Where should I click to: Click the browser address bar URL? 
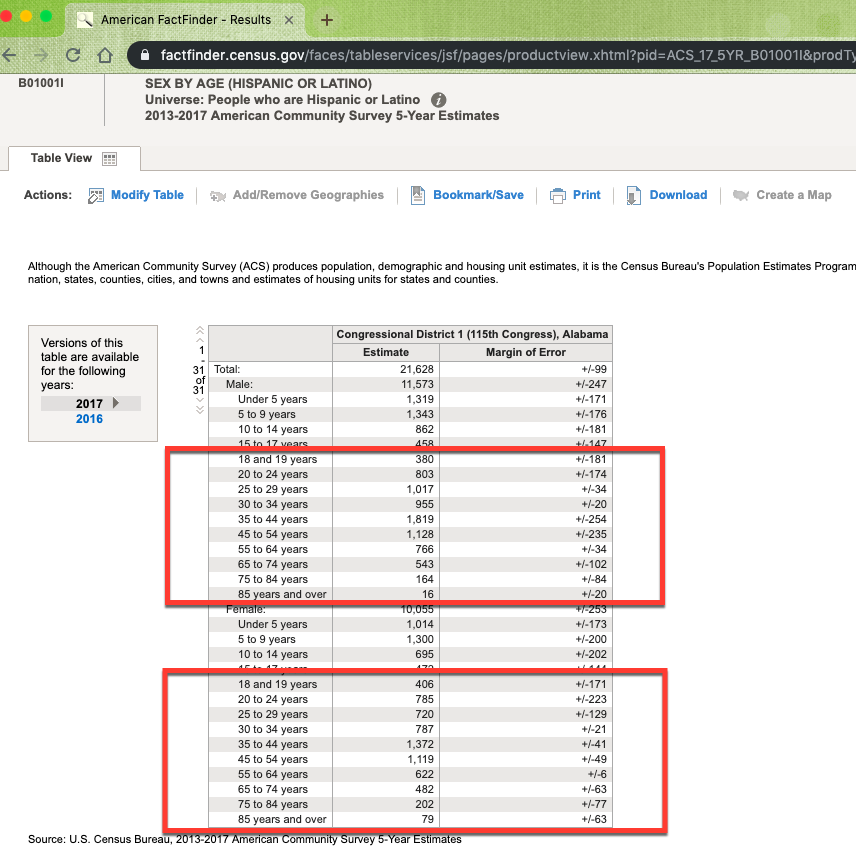[500, 55]
